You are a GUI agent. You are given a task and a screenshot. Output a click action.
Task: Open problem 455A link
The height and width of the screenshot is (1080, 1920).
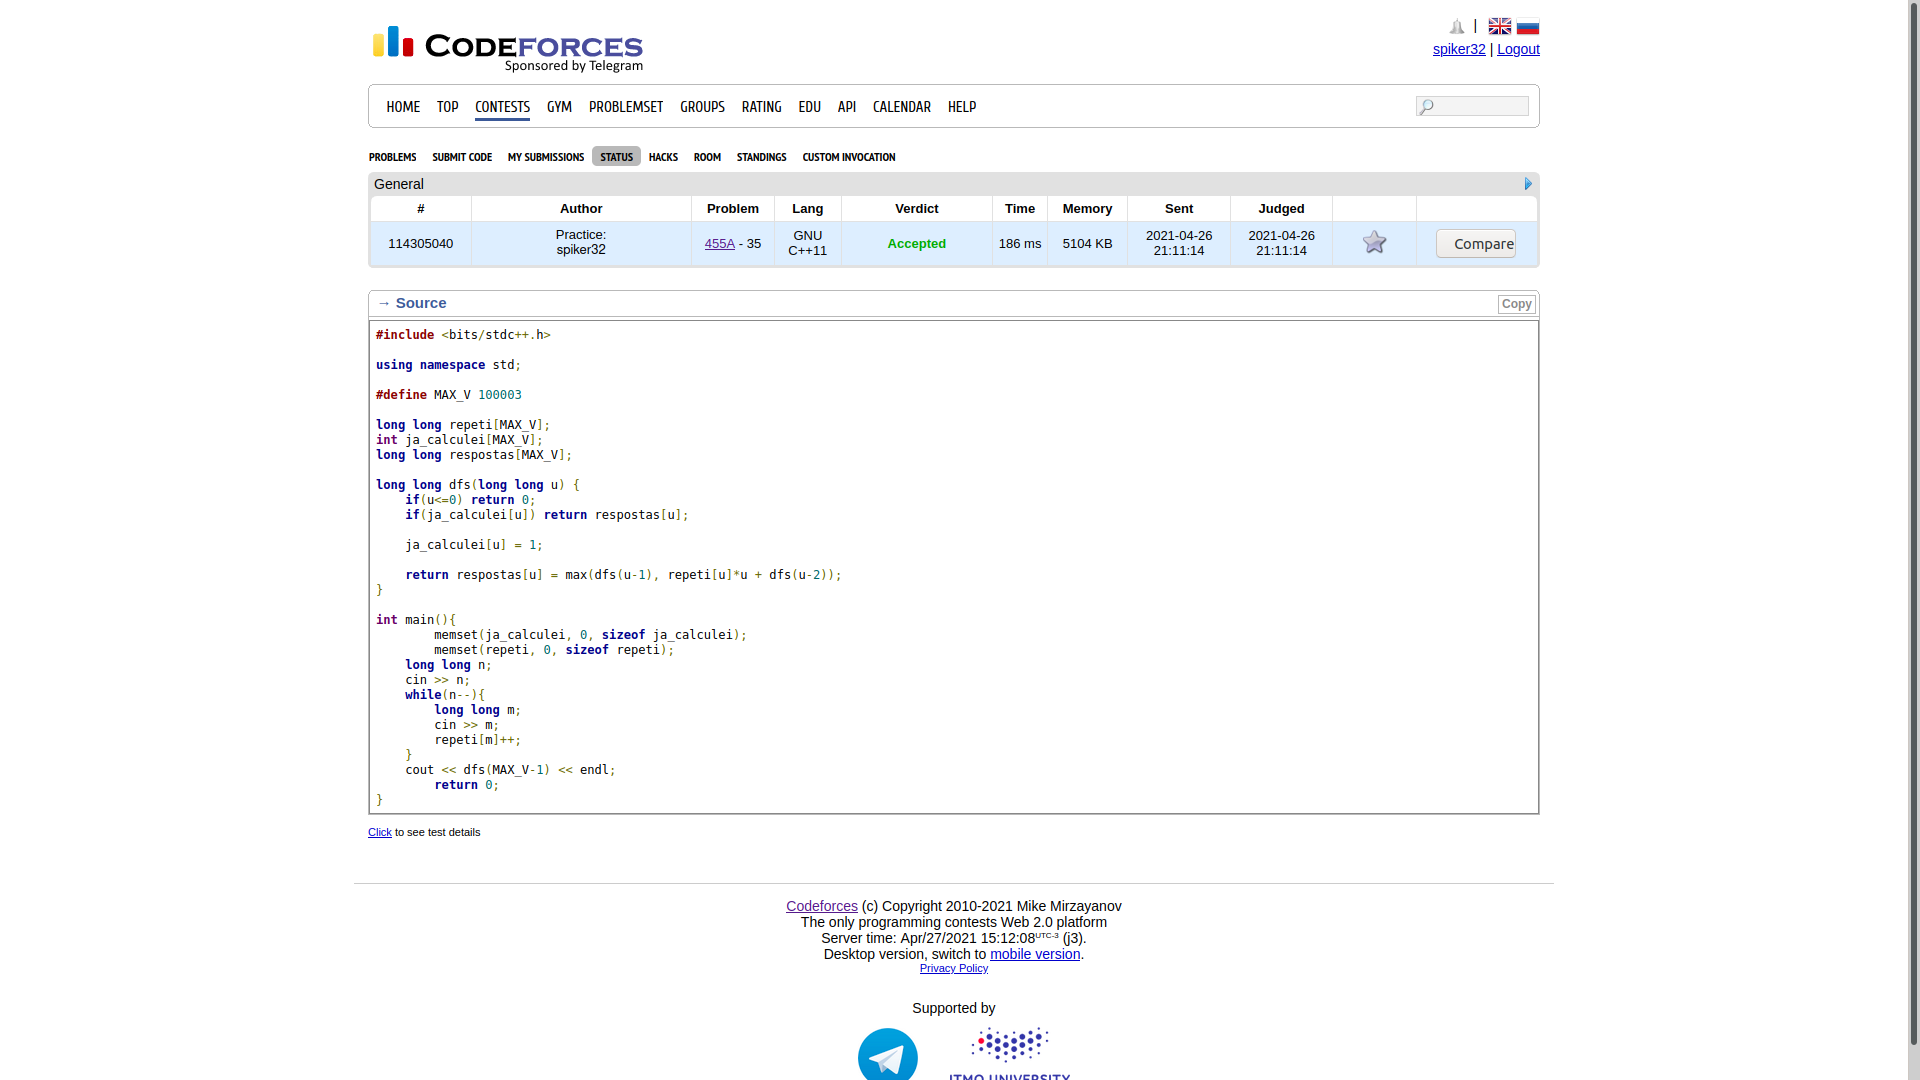pyautogui.click(x=719, y=244)
